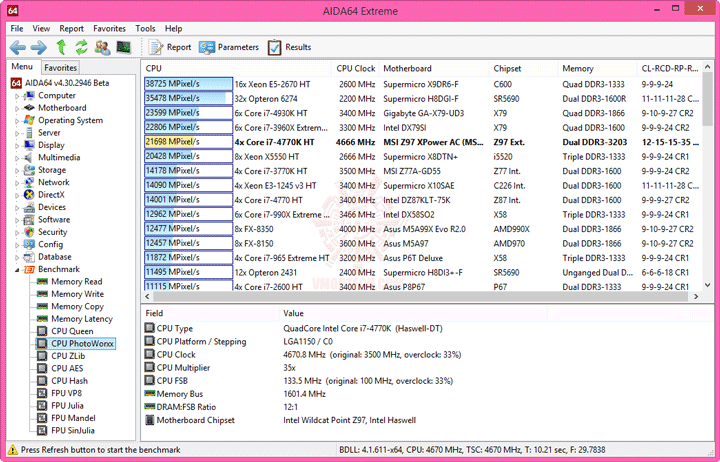Click the green Refresh icon

pos(81,47)
